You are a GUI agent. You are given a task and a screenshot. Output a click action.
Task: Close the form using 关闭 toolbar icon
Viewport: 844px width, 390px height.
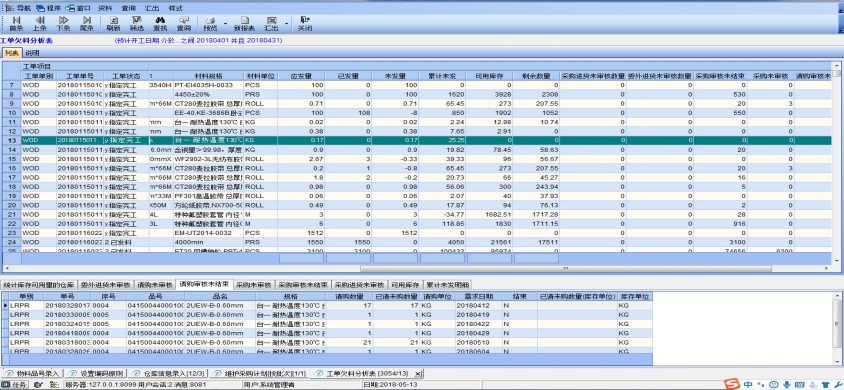305,23
